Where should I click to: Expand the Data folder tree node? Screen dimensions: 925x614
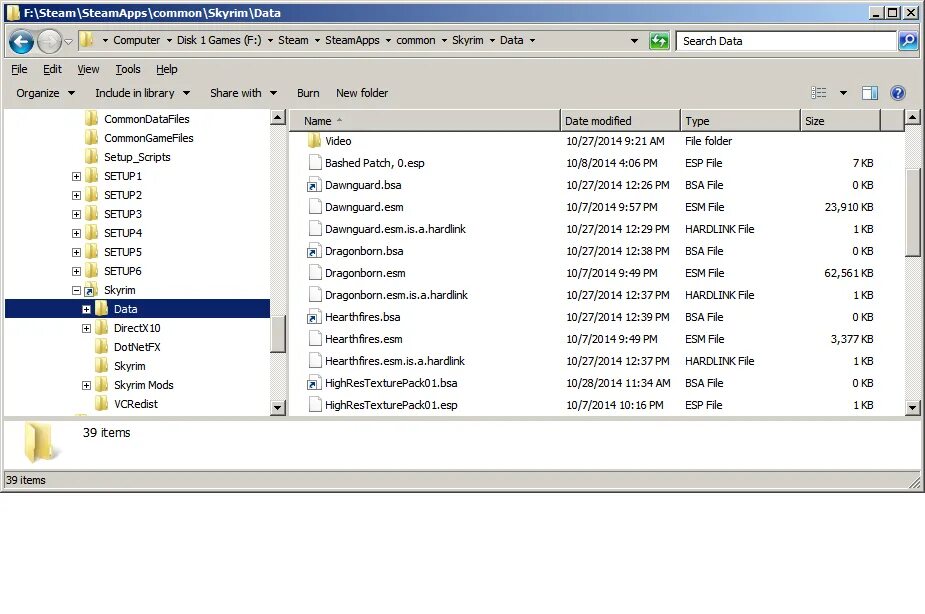click(86, 309)
